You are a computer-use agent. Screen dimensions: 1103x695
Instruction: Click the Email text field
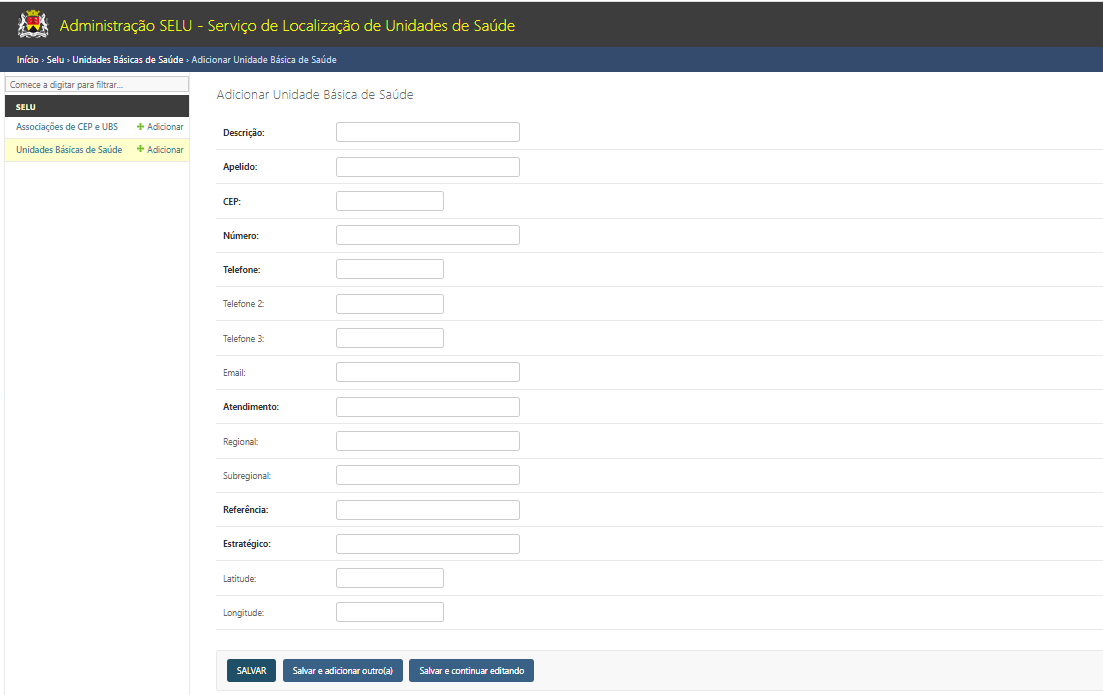(427, 372)
